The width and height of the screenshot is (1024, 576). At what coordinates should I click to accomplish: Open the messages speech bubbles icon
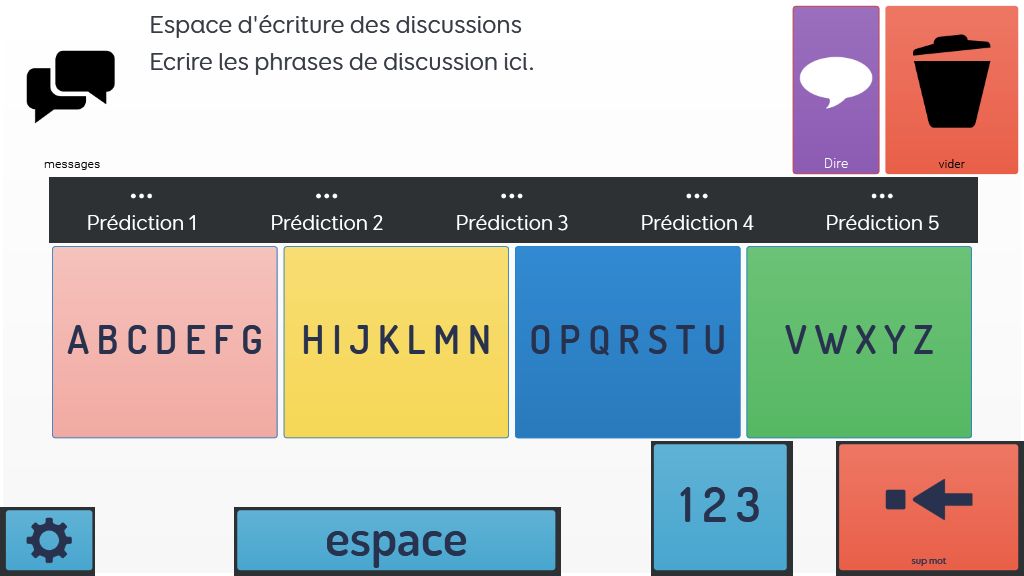pyautogui.click(x=70, y=86)
